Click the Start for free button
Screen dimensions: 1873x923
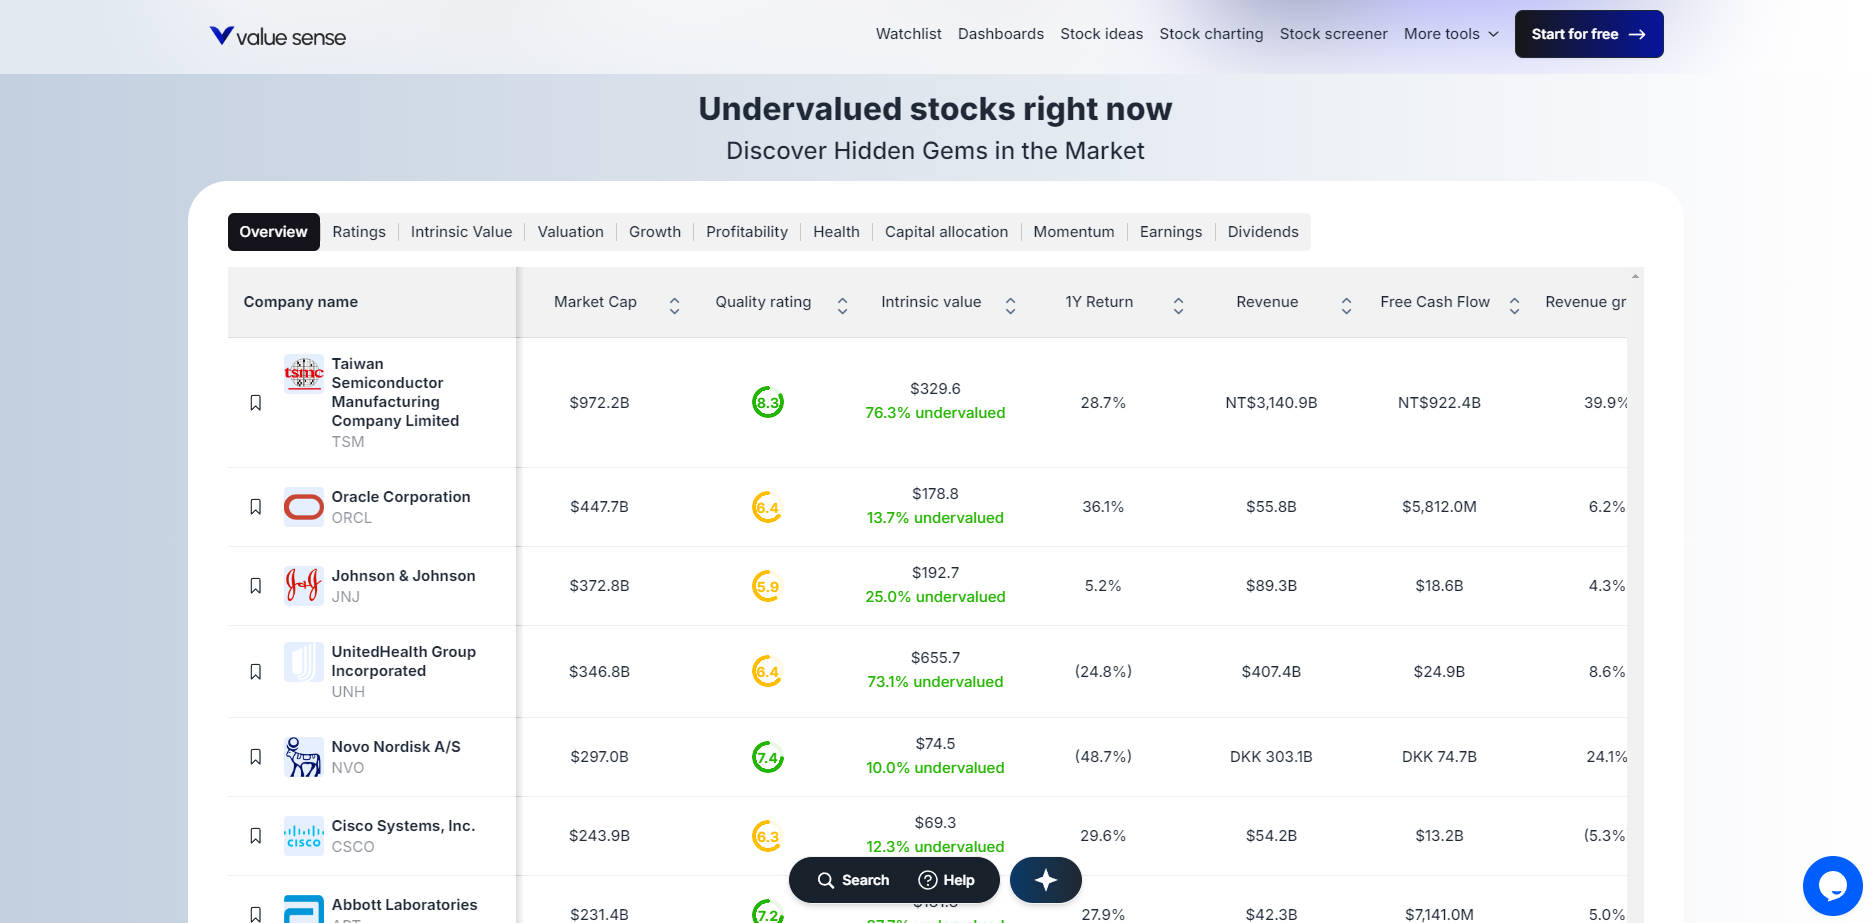tap(1588, 34)
